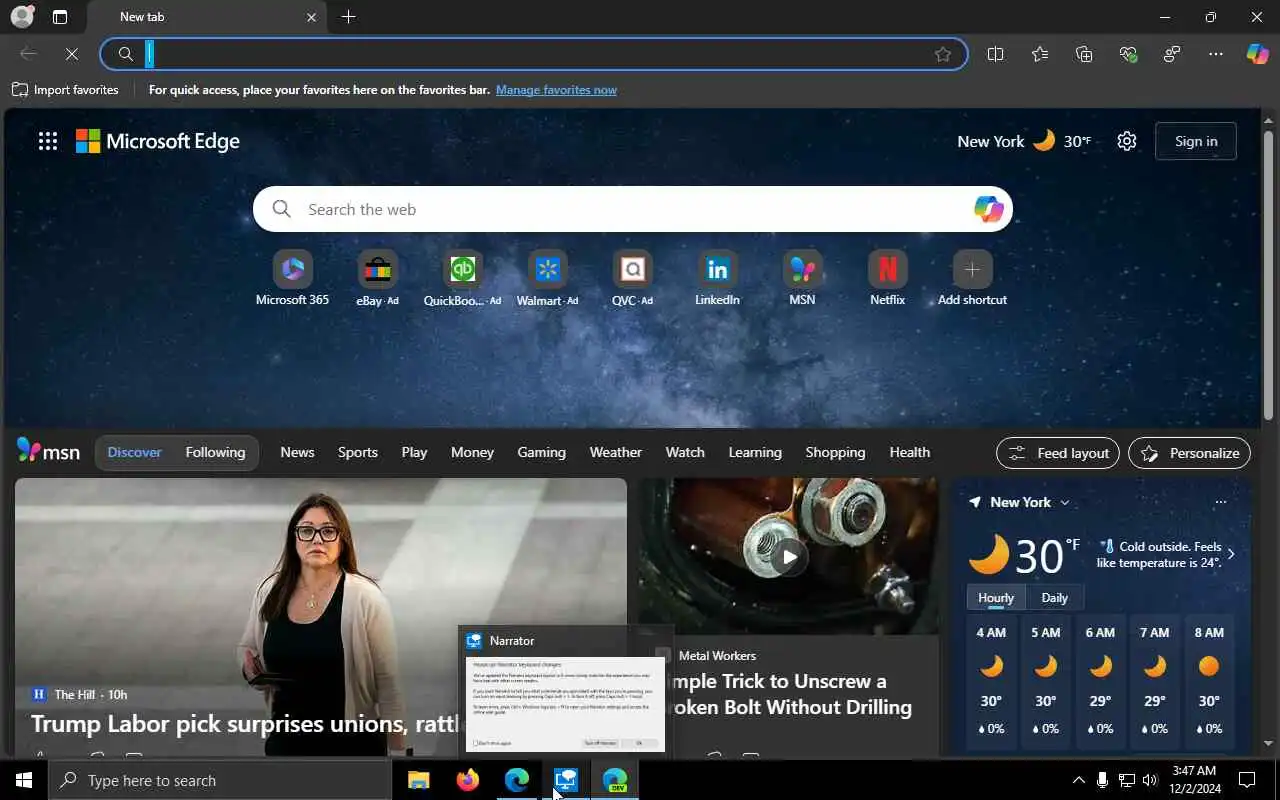Close the New tab

point(311,17)
